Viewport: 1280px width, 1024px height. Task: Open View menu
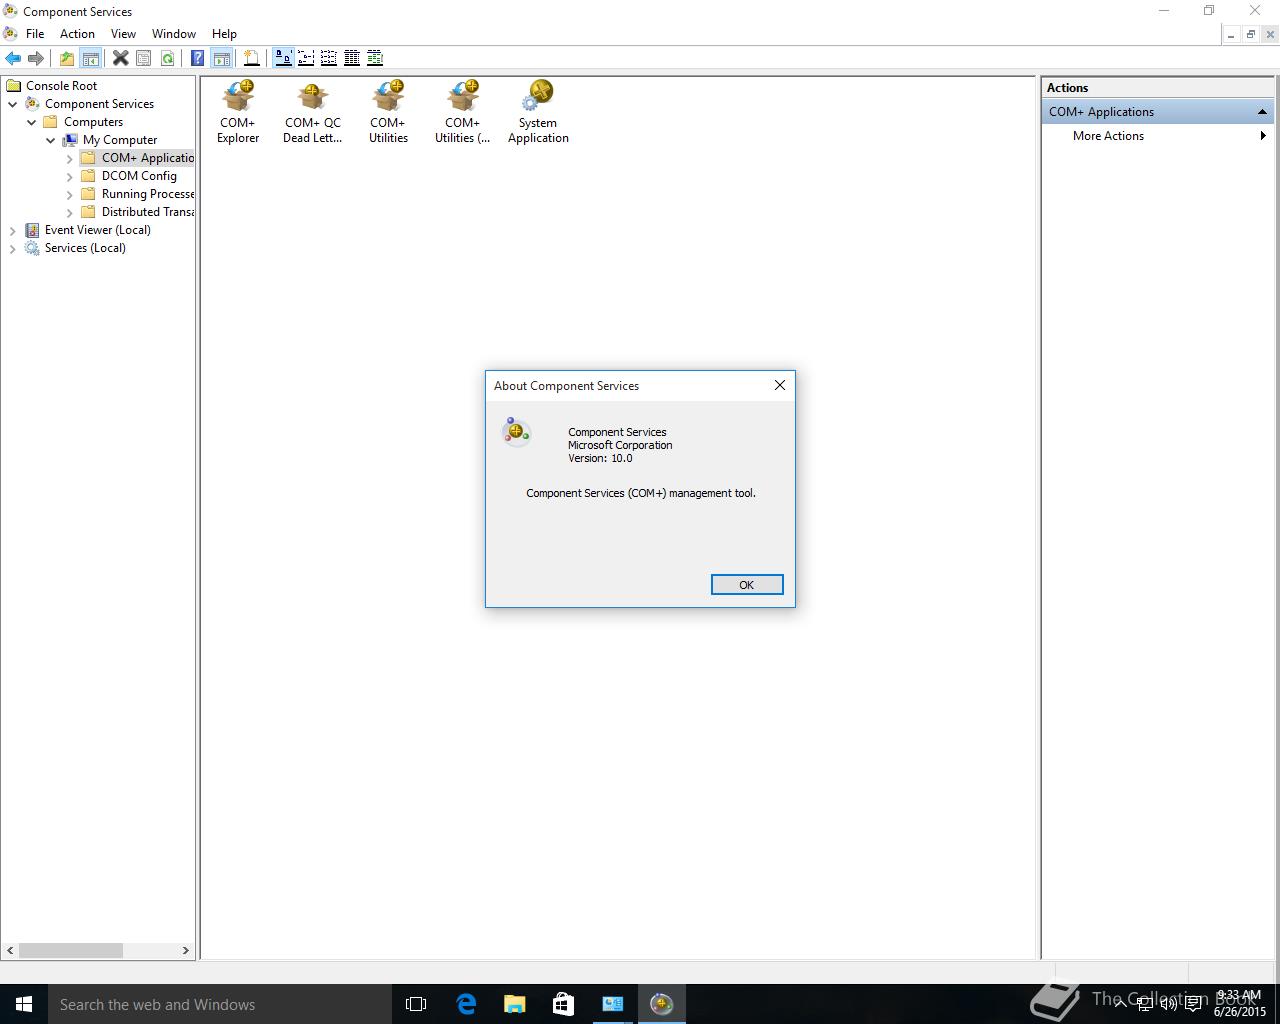(123, 33)
